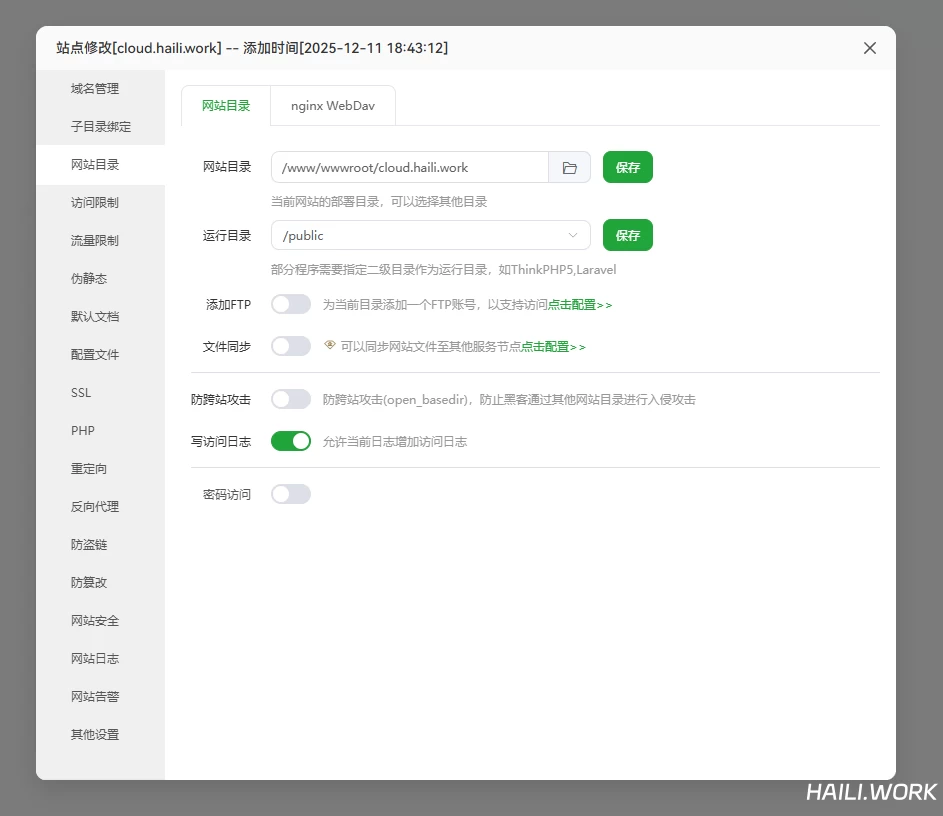Screen dimensions: 943x816
Task: Open 点击配置 link for file sync
Action: coord(552,347)
